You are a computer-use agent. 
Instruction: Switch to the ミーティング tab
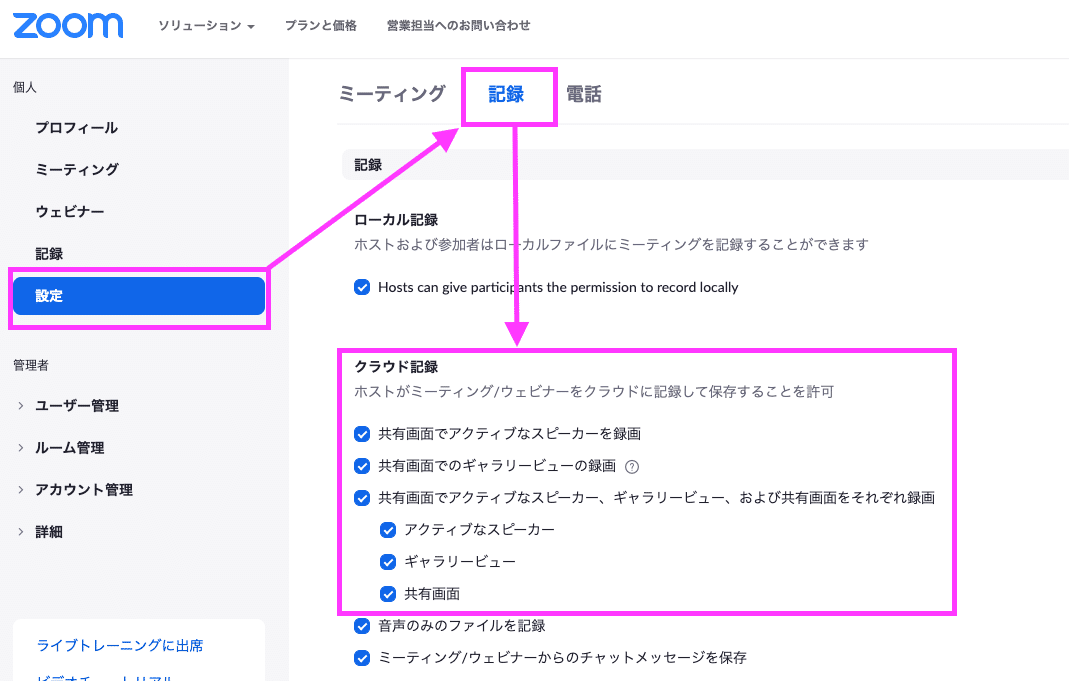tap(392, 93)
